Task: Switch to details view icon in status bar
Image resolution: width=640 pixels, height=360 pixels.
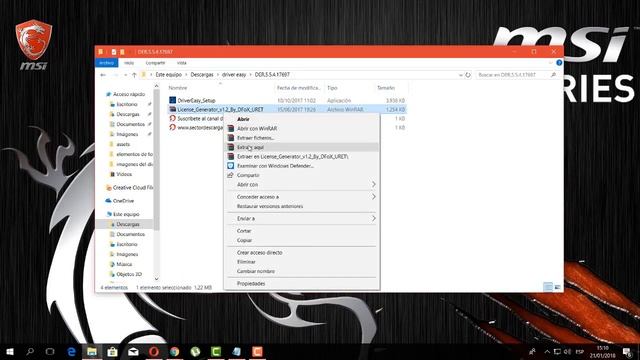Action: 548,287
